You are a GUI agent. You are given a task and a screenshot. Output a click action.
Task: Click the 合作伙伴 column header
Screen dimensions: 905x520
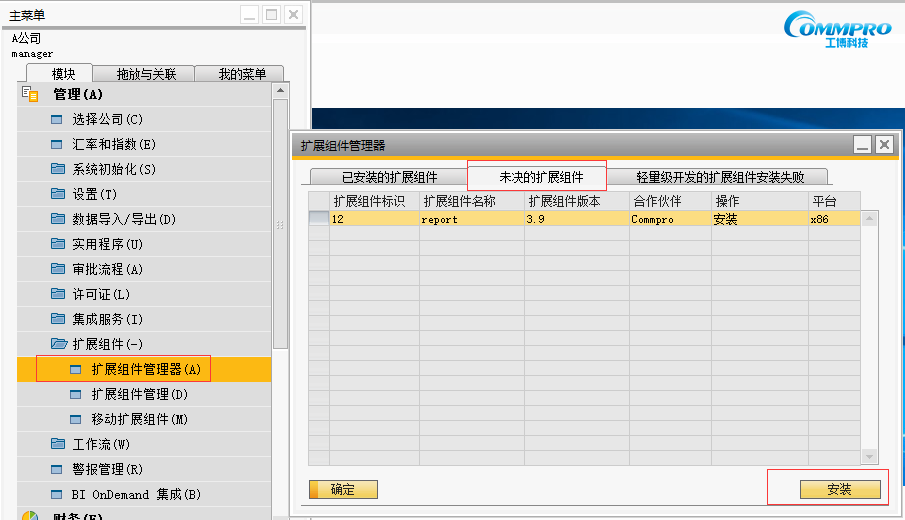pyautogui.click(x=670, y=201)
